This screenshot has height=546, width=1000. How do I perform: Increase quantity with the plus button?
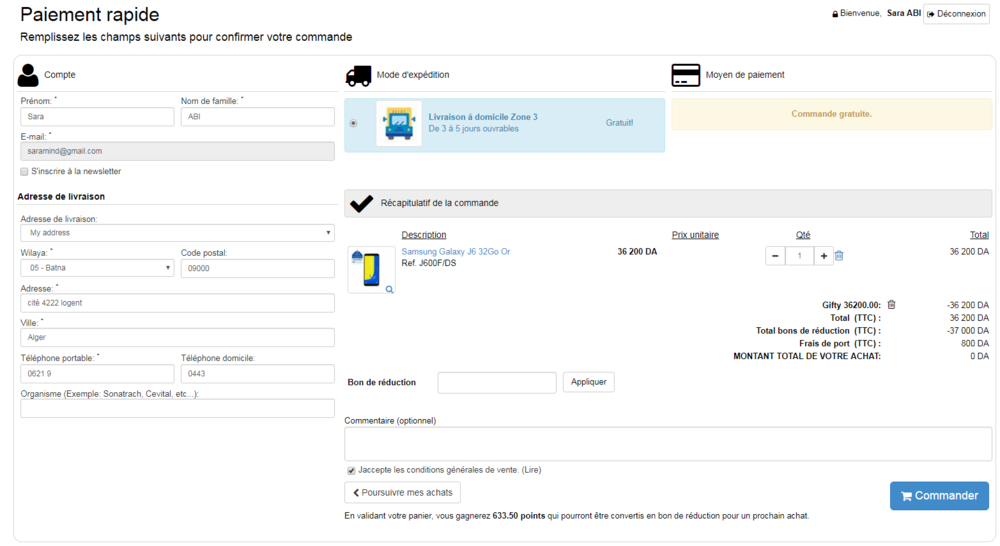click(x=823, y=256)
